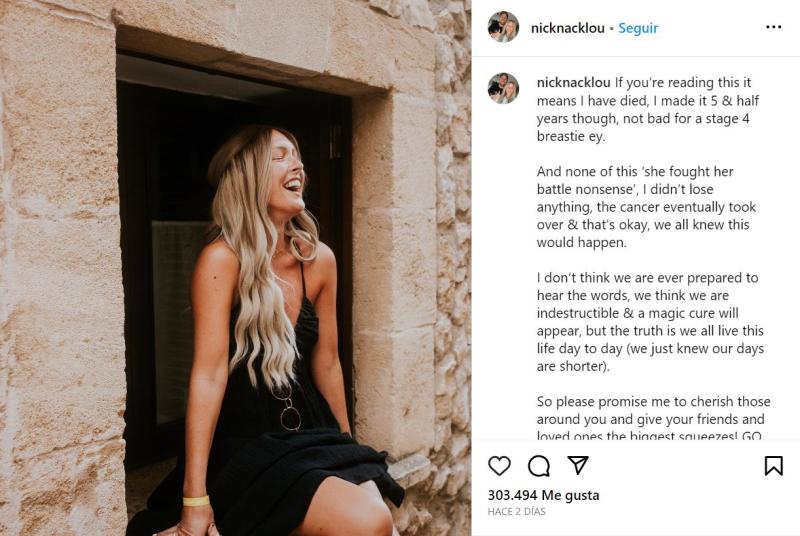Image resolution: width=800 pixels, height=536 pixels.
Task: Click the post photo of the laughing woman
Action: click(236, 268)
